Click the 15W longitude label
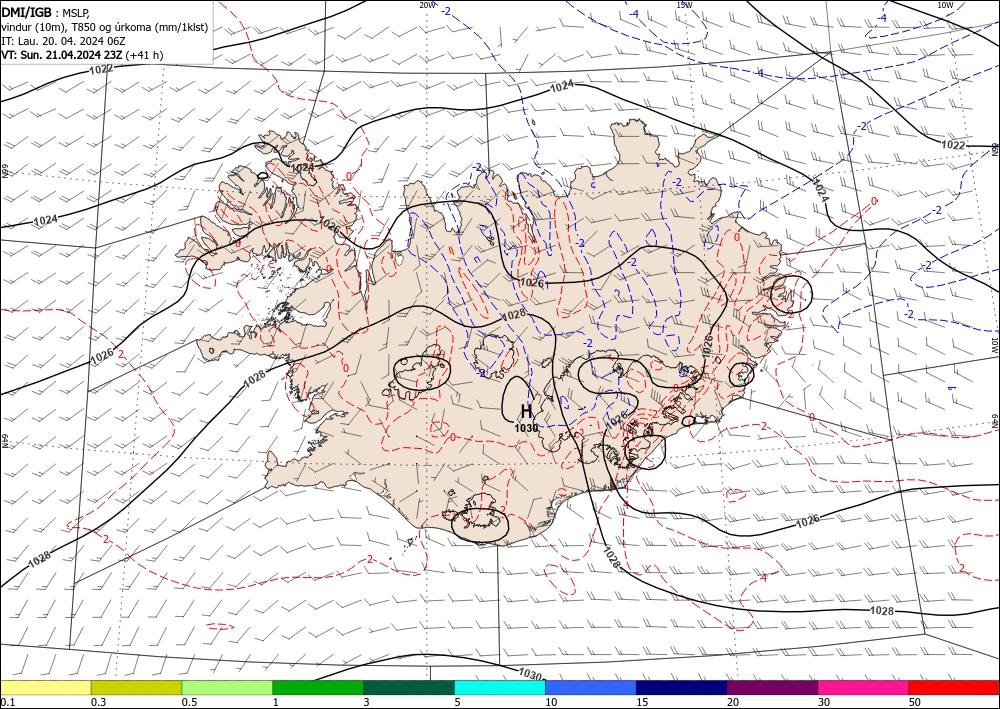Image resolution: width=1000 pixels, height=709 pixels. [684, 5]
